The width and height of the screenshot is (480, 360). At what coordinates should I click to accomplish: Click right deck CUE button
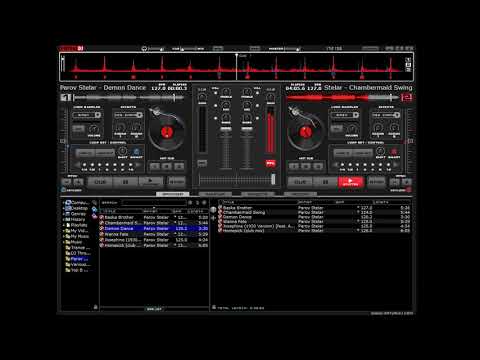tap(300, 182)
